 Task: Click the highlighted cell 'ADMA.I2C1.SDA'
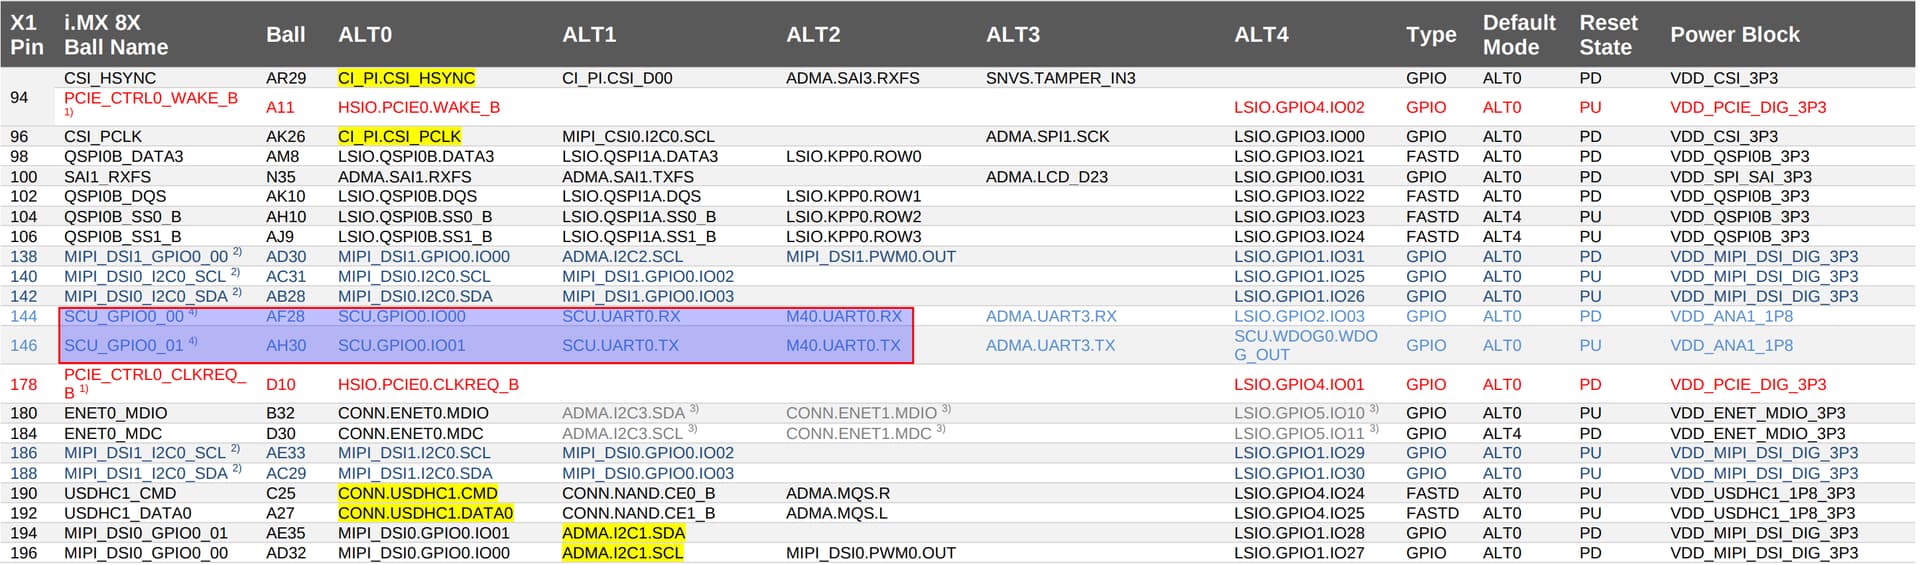[x=623, y=533]
